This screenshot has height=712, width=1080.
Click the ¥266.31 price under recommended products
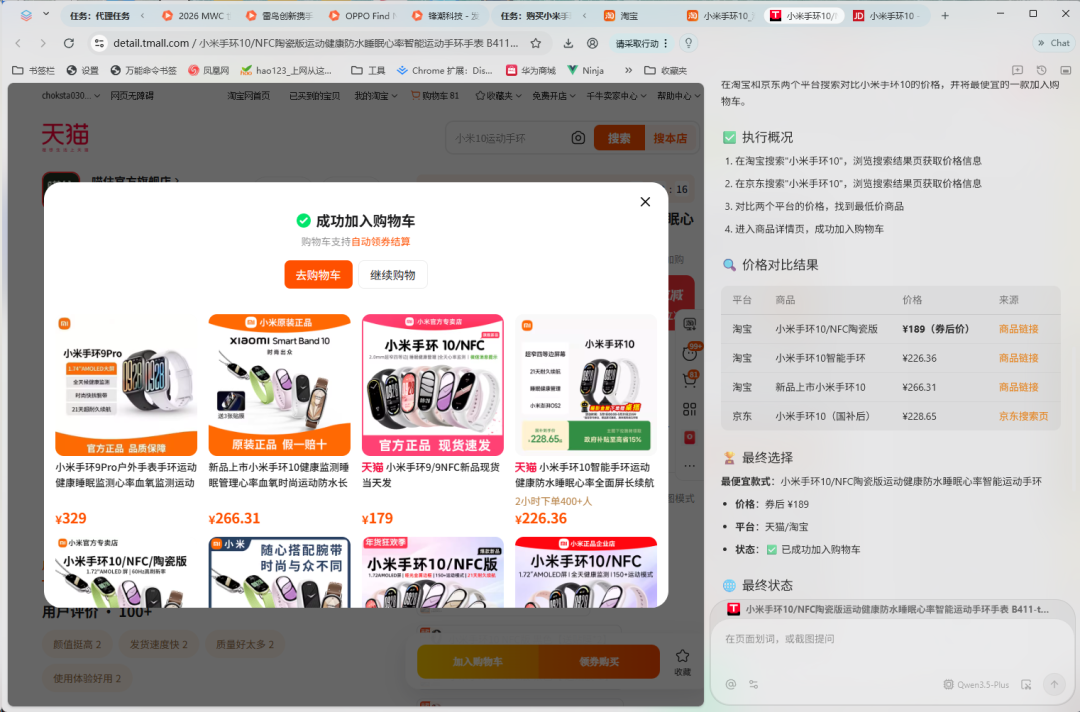pos(234,519)
